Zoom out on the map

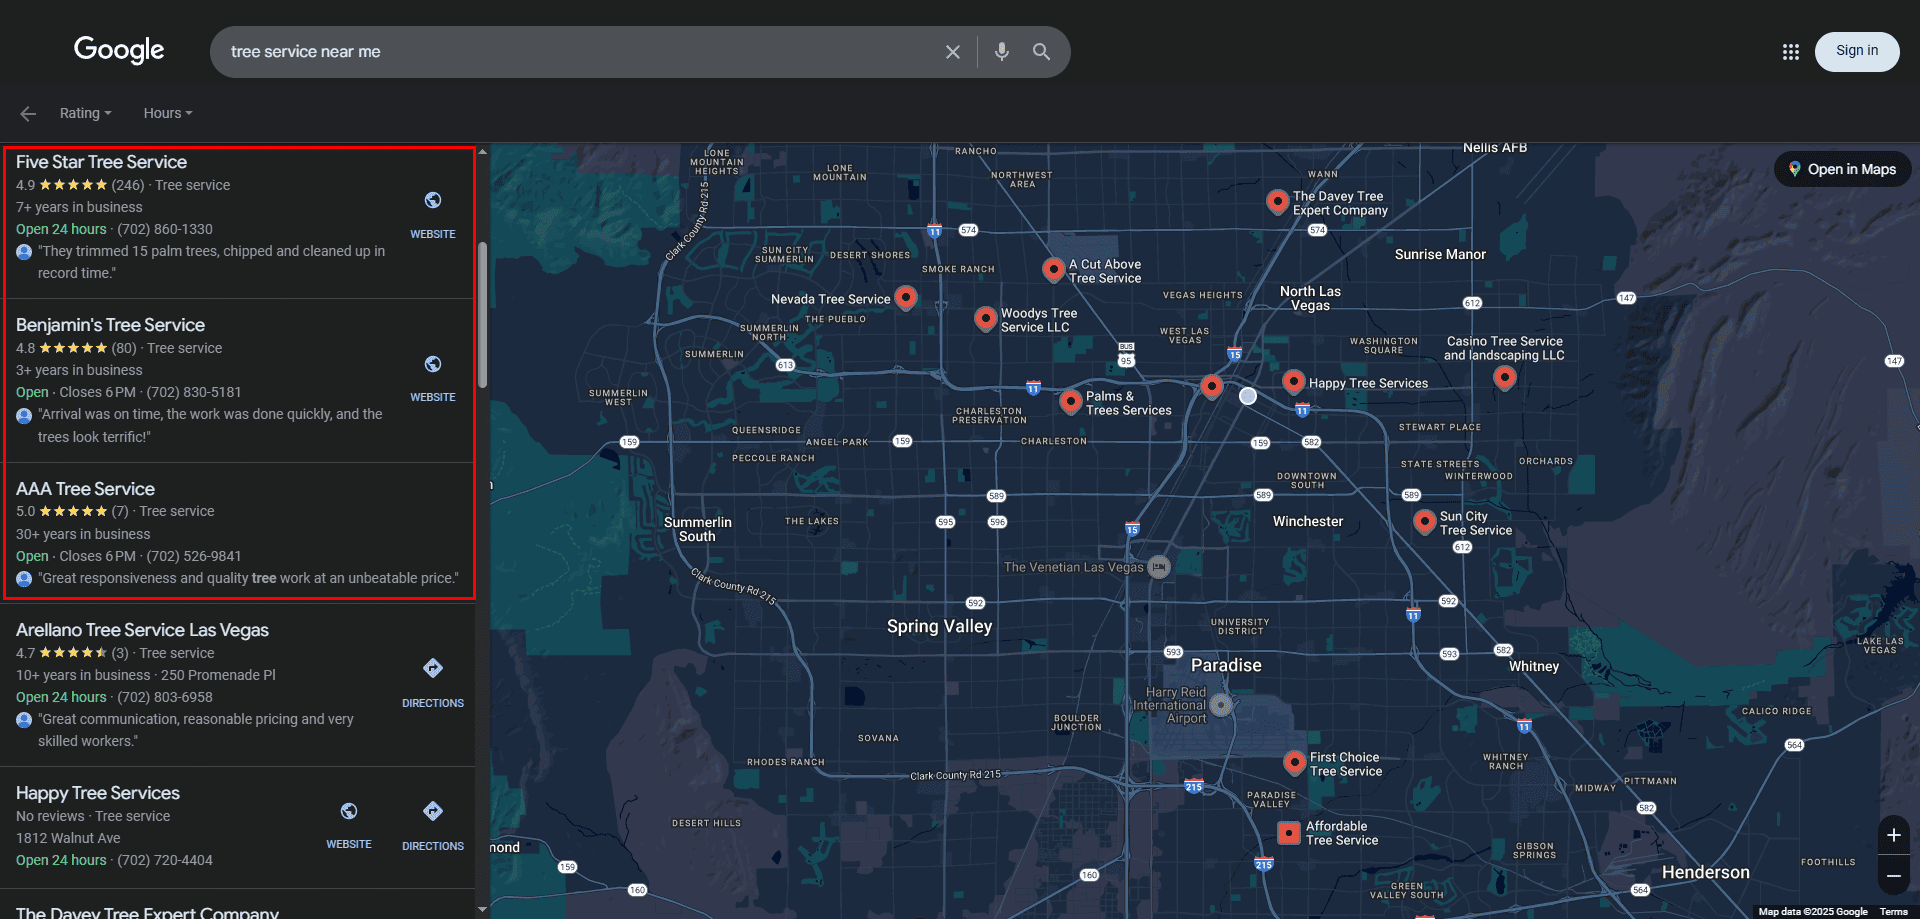(1893, 875)
